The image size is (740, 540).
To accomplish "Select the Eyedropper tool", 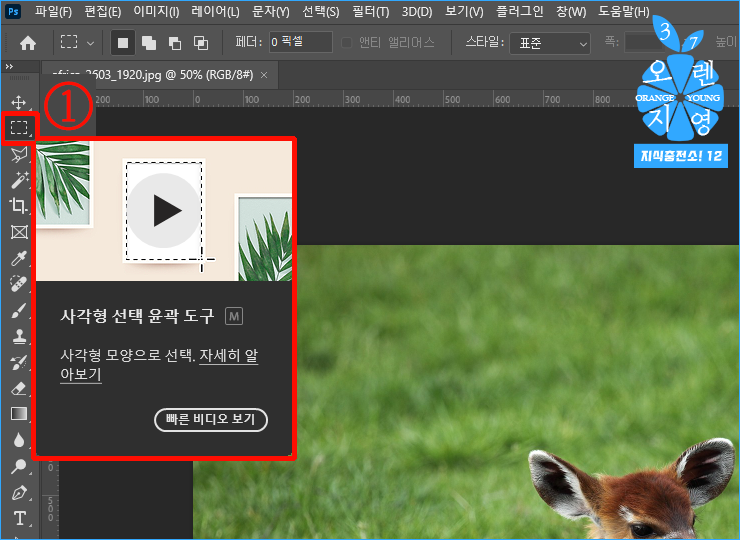I will pyautogui.click(x=19, y=258).
